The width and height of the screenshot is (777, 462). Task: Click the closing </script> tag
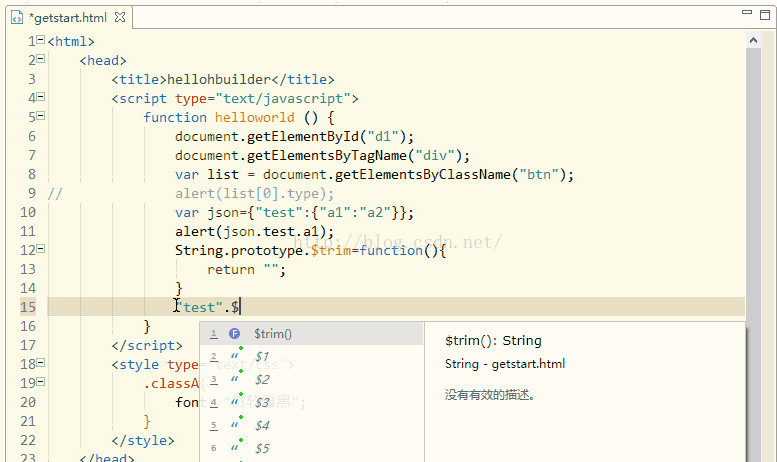click(147, 346)
